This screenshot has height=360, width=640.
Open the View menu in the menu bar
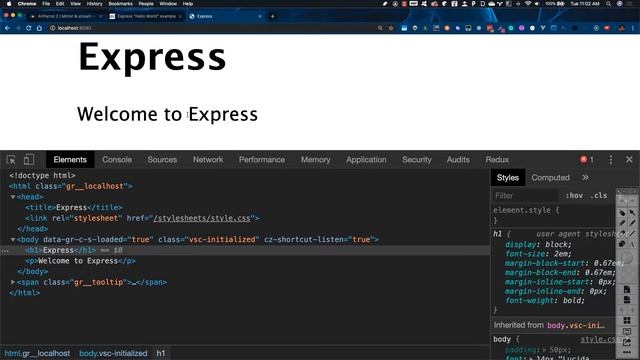point(76,4)
